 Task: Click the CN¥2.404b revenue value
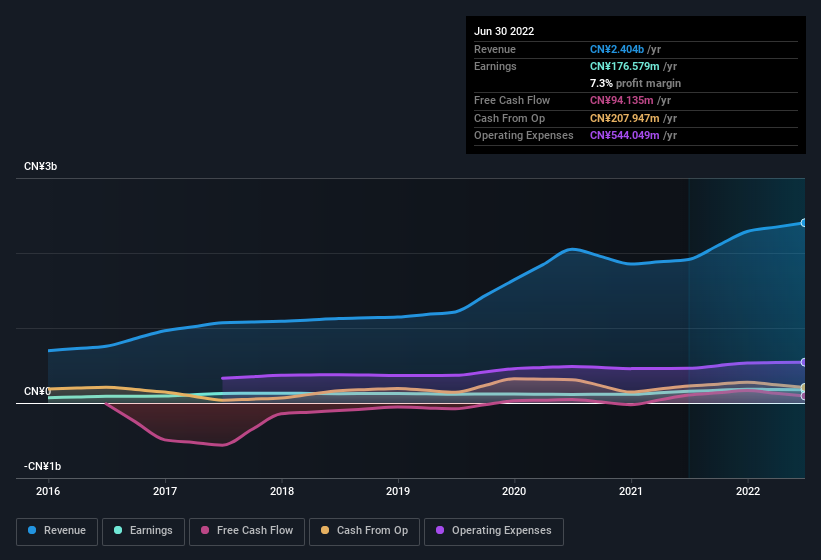click(617, 49)
